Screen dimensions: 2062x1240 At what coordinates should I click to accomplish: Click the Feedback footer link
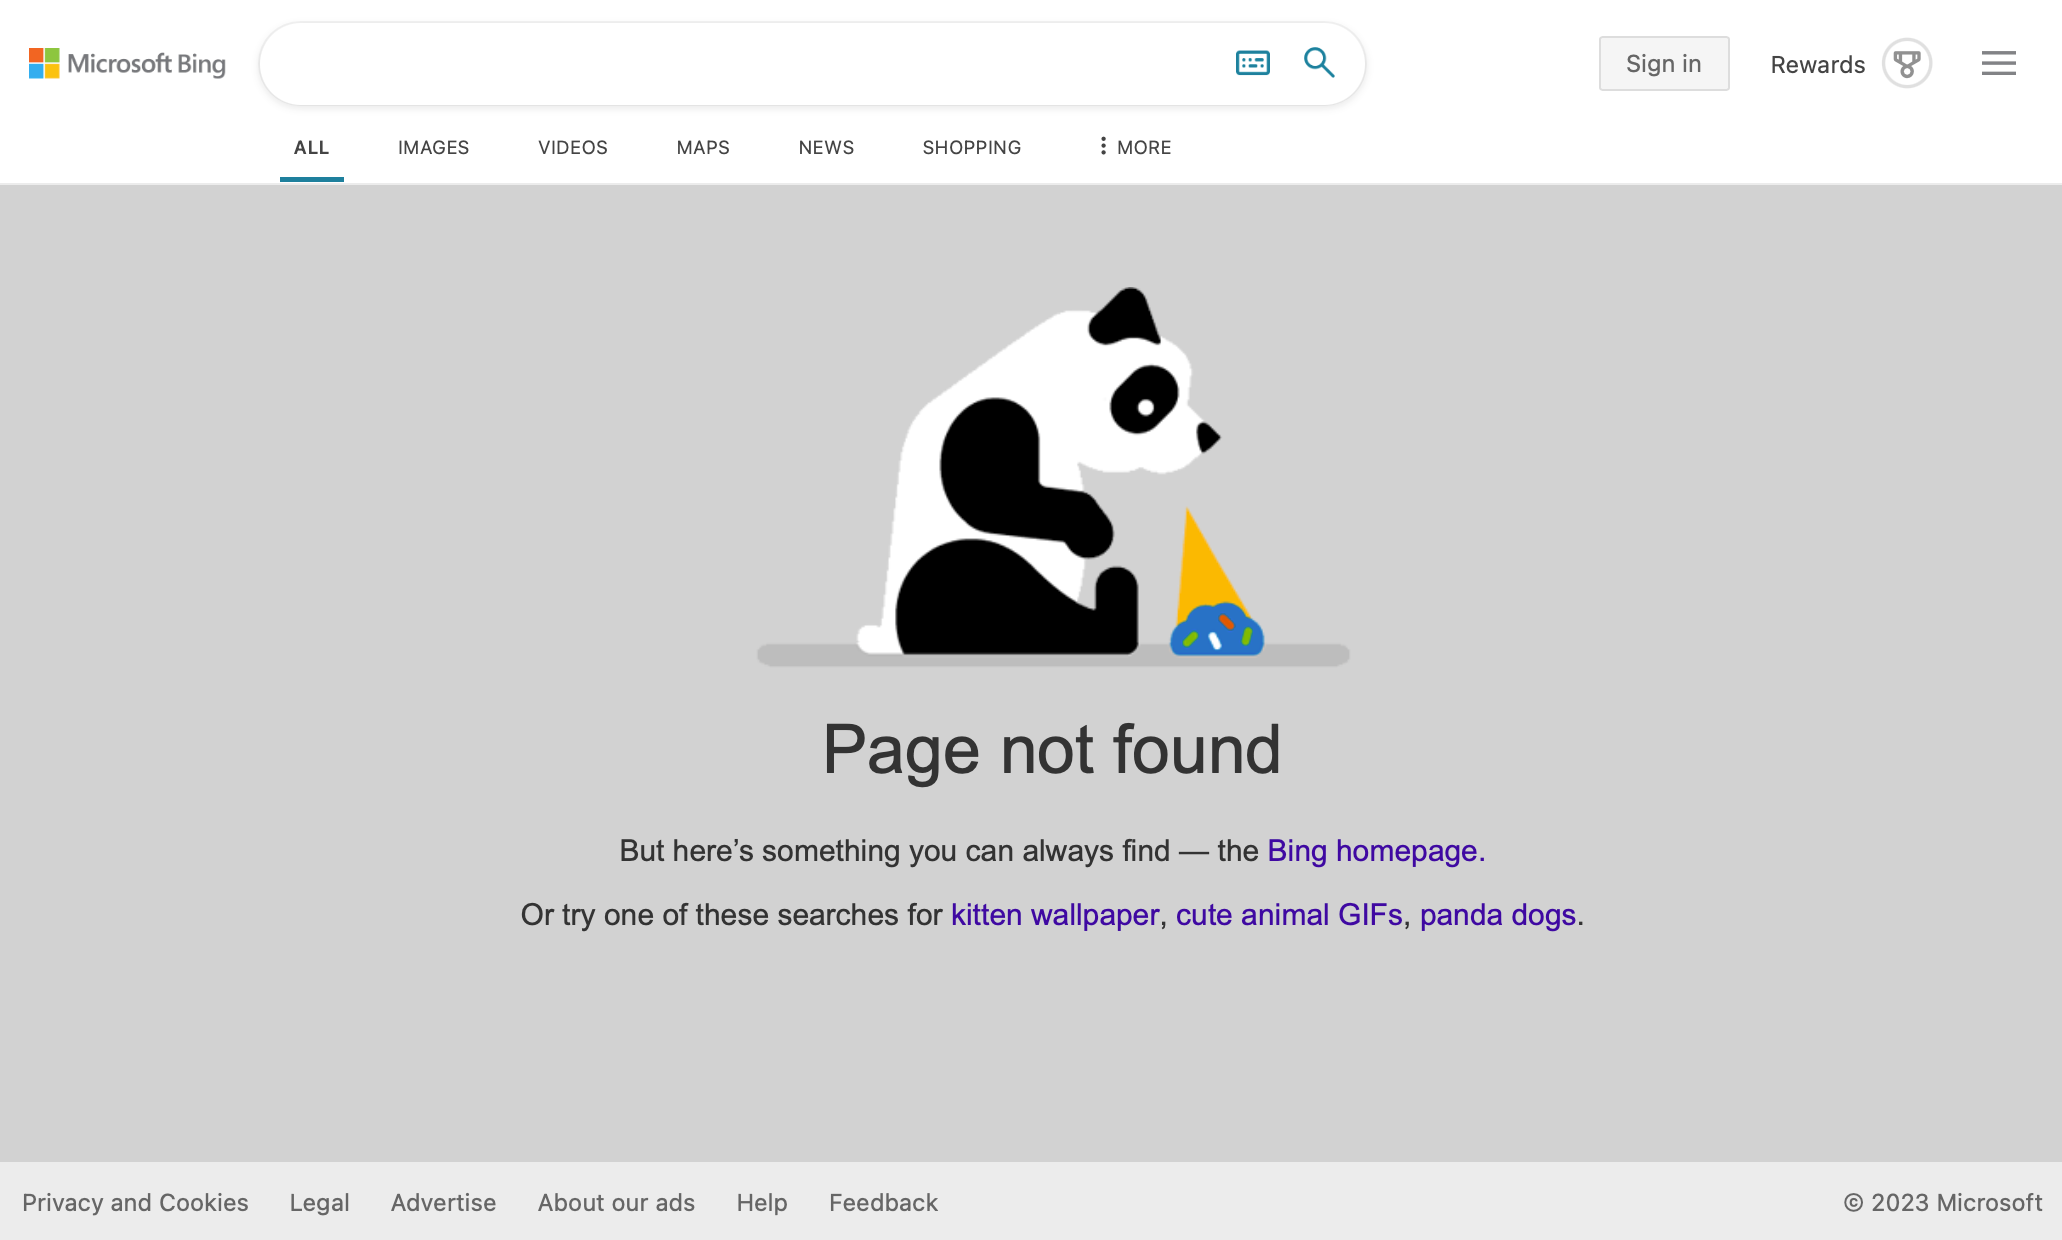pyautogui.click(x=883, y=1203)
